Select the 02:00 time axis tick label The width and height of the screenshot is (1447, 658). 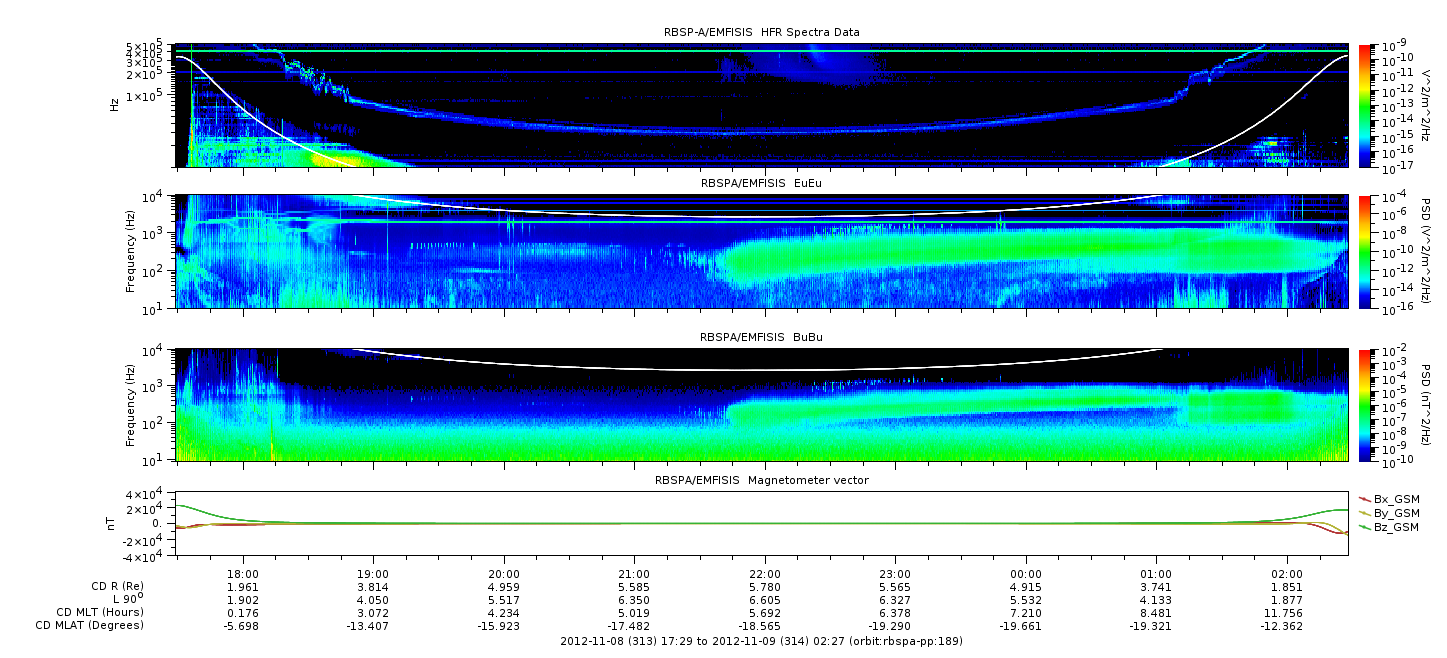click(x=1287, y=574)
